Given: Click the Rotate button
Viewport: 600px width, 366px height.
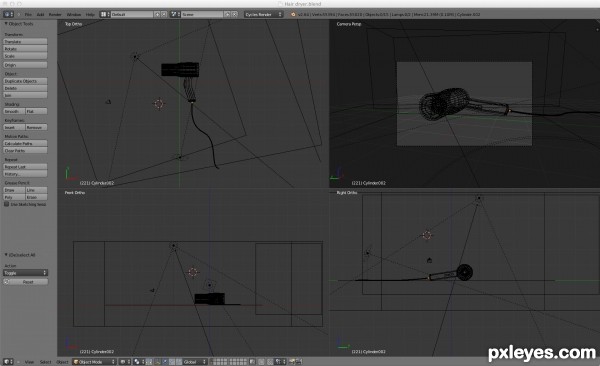Looking at the screenshot, I should (25, 49).
